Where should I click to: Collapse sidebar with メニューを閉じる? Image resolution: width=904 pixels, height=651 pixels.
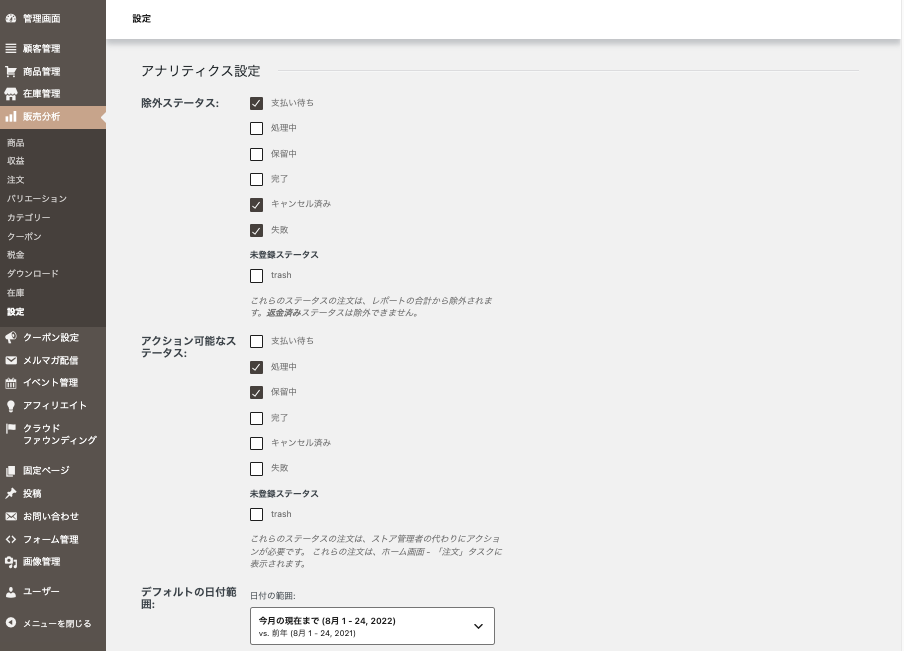[x=56, y=624]
